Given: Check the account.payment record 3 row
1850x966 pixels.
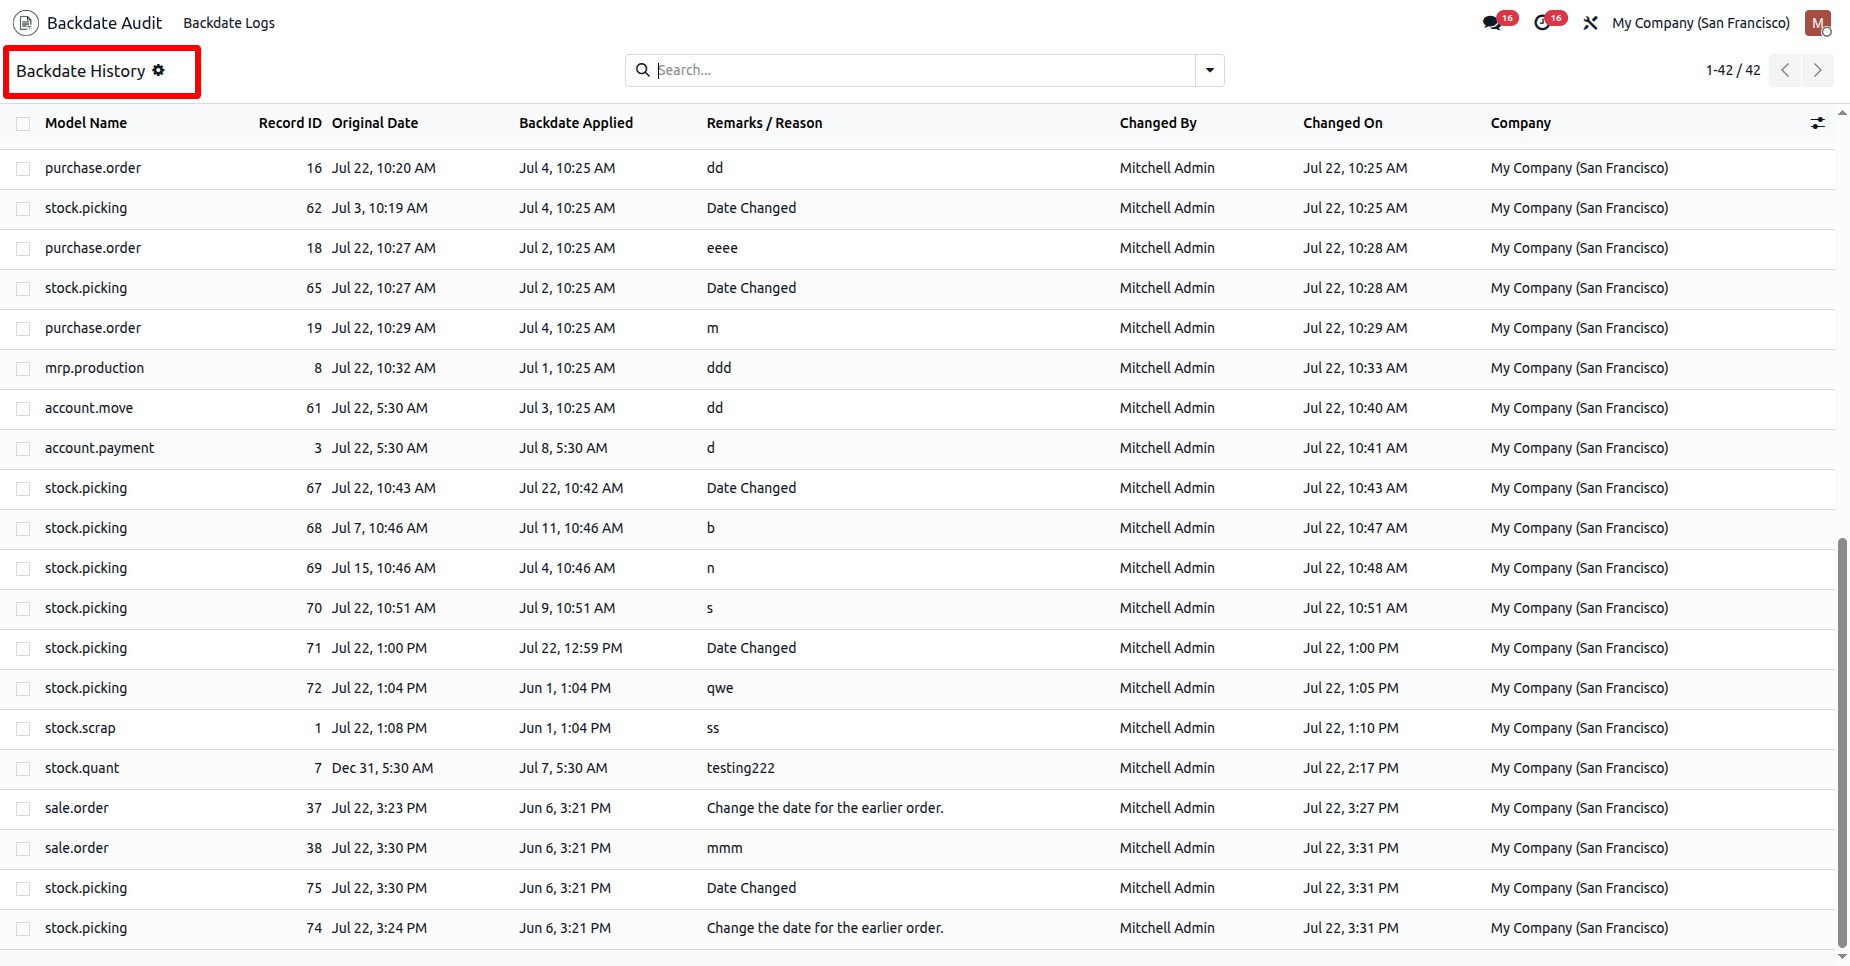Looking at the screenshot, I should (23, 449).
